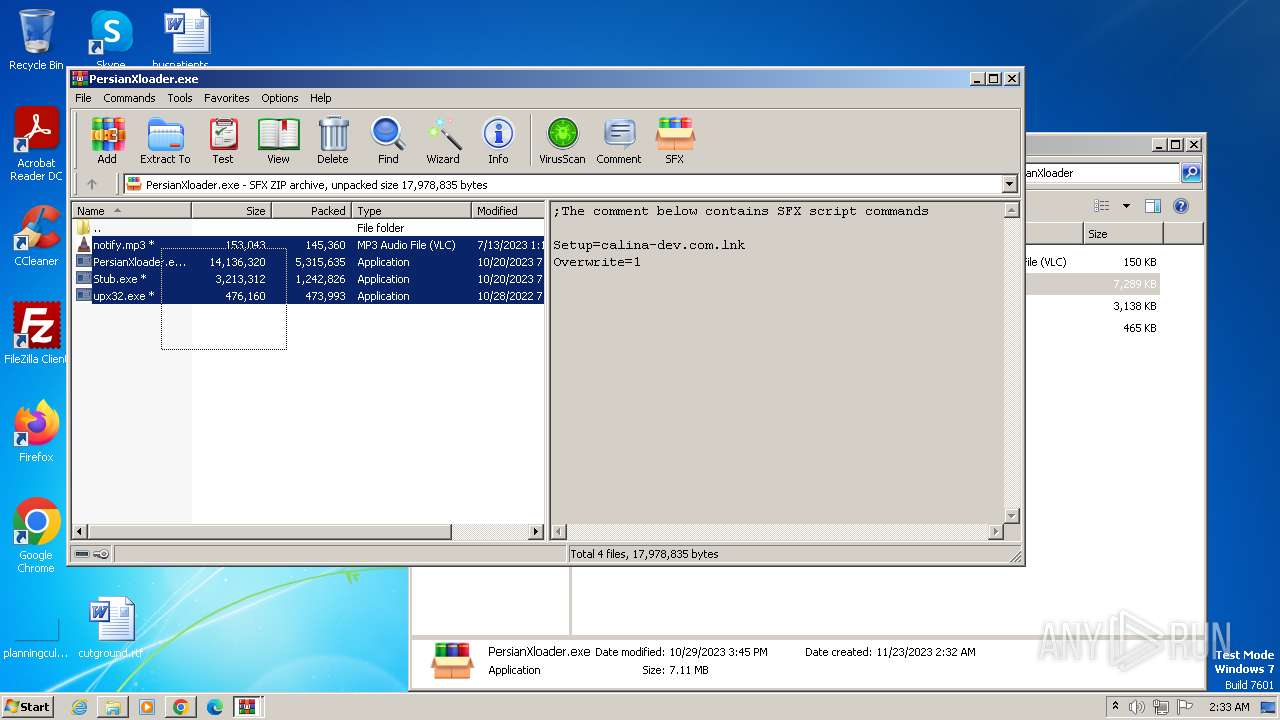
Task: Click the Extract To toolbar icon
Action: coord(165,140)
